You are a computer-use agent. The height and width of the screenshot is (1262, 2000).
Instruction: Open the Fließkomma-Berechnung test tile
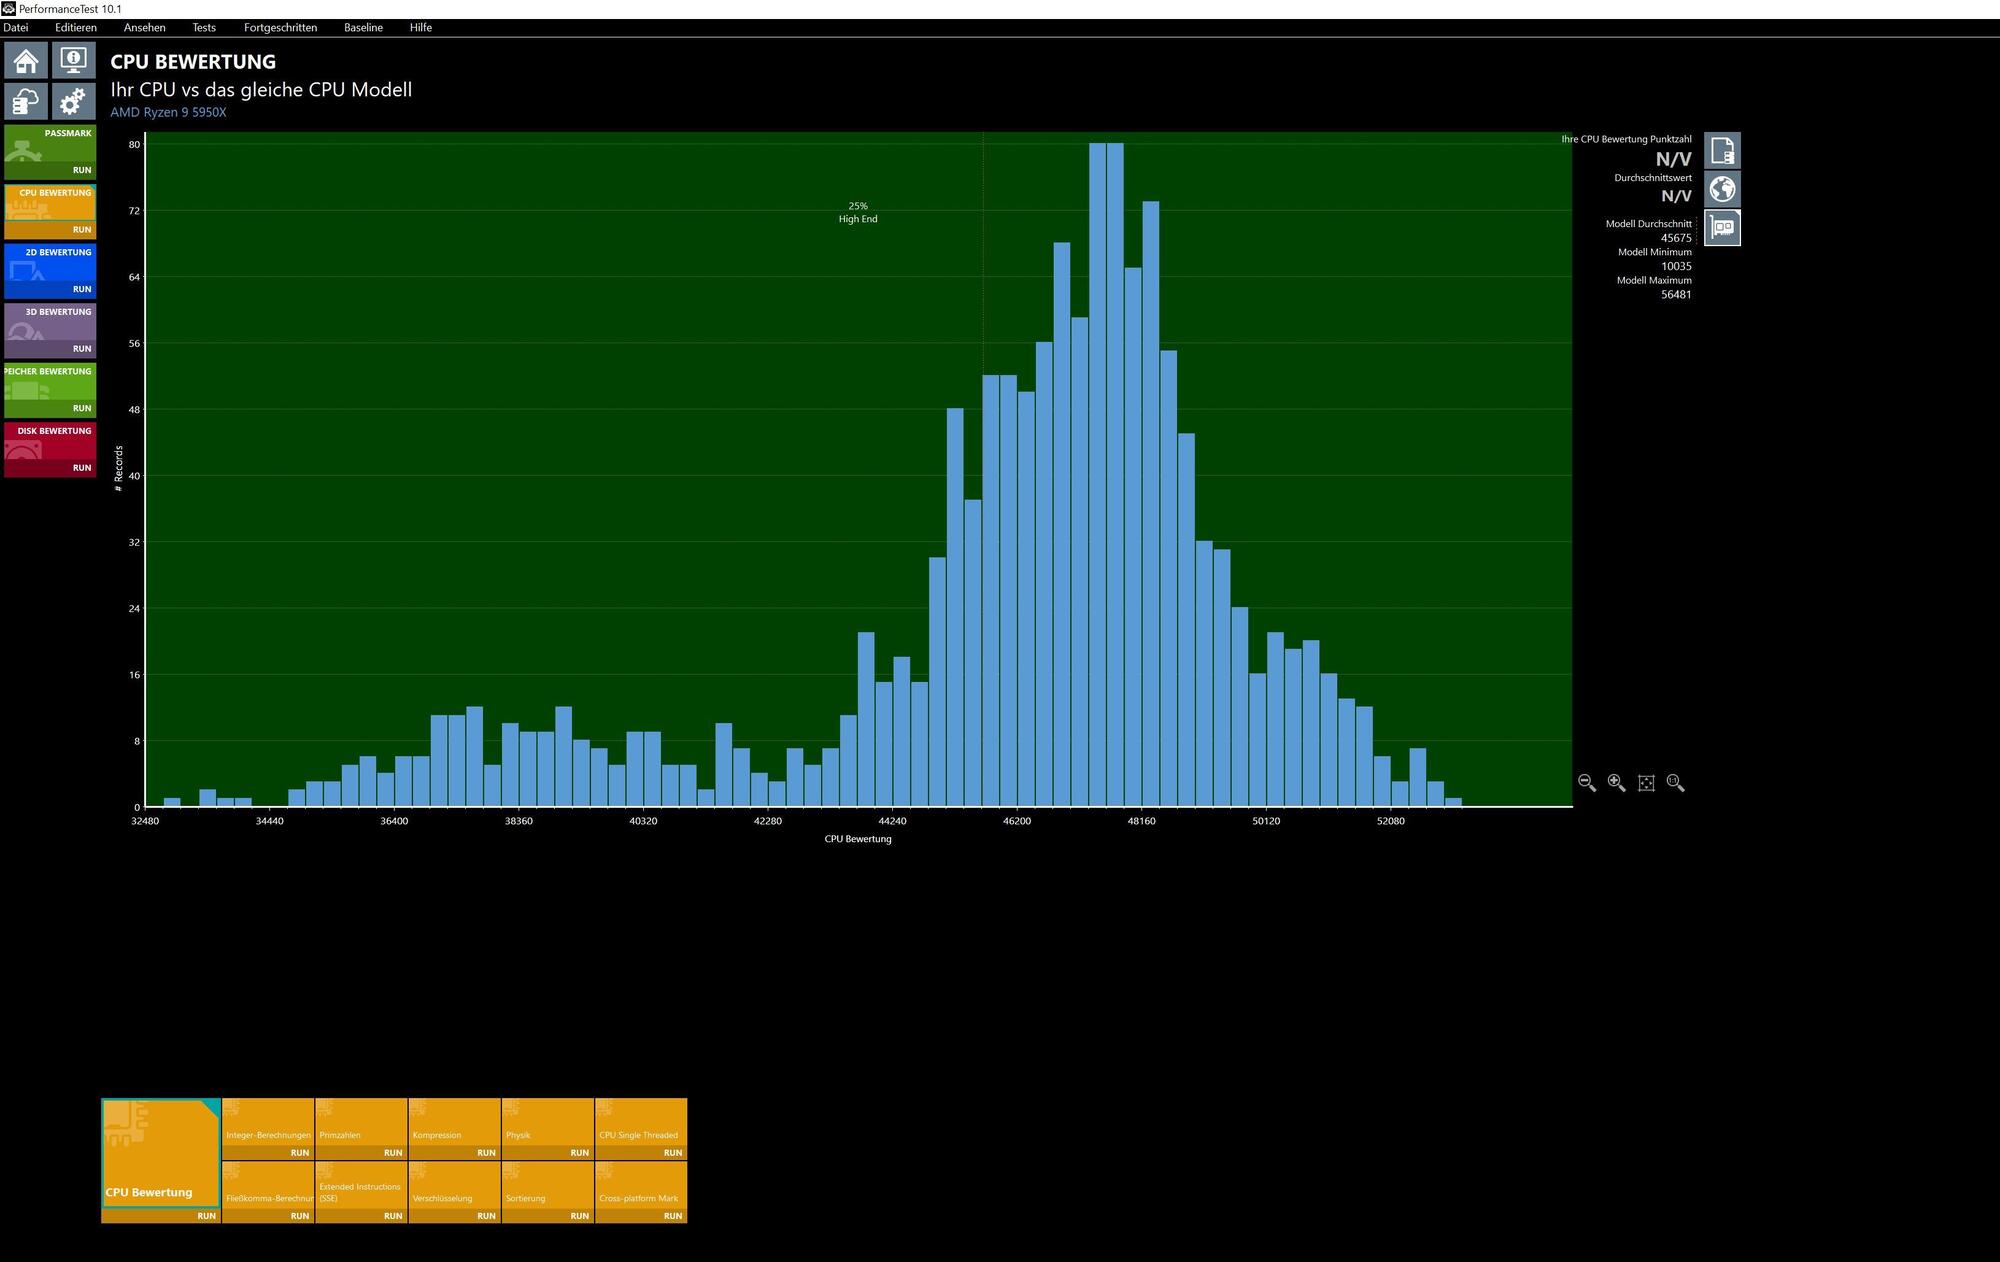pos(268,1186)
